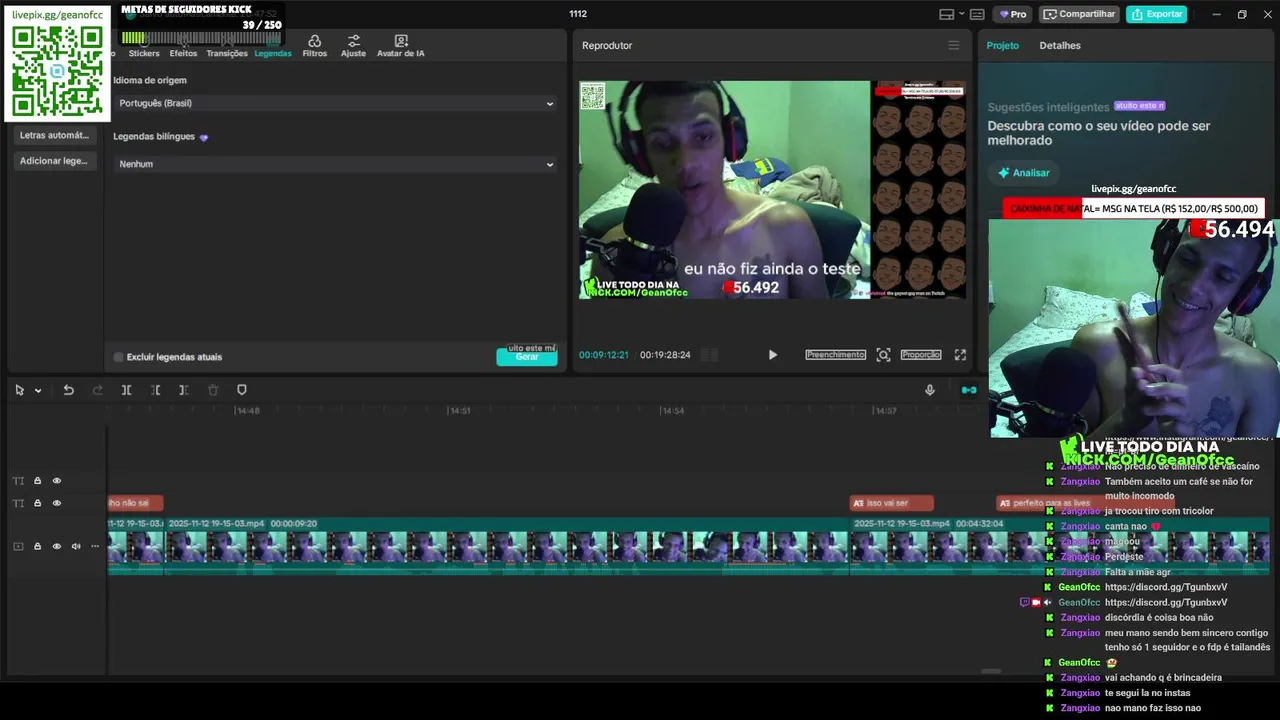Undo the last edit
The height and width of the screenshot is (720, 1280).
68,390
